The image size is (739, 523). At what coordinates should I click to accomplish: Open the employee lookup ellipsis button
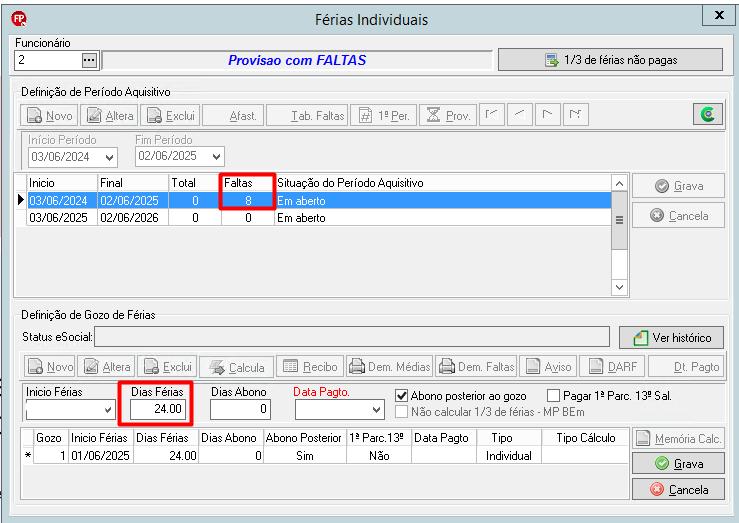[89, 60]
